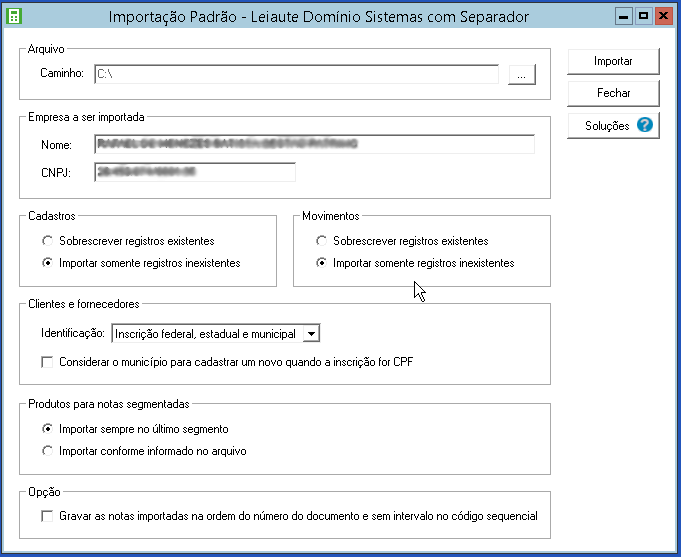Tick the Gravar as notas importadas checkbox

tap(47, 517)
